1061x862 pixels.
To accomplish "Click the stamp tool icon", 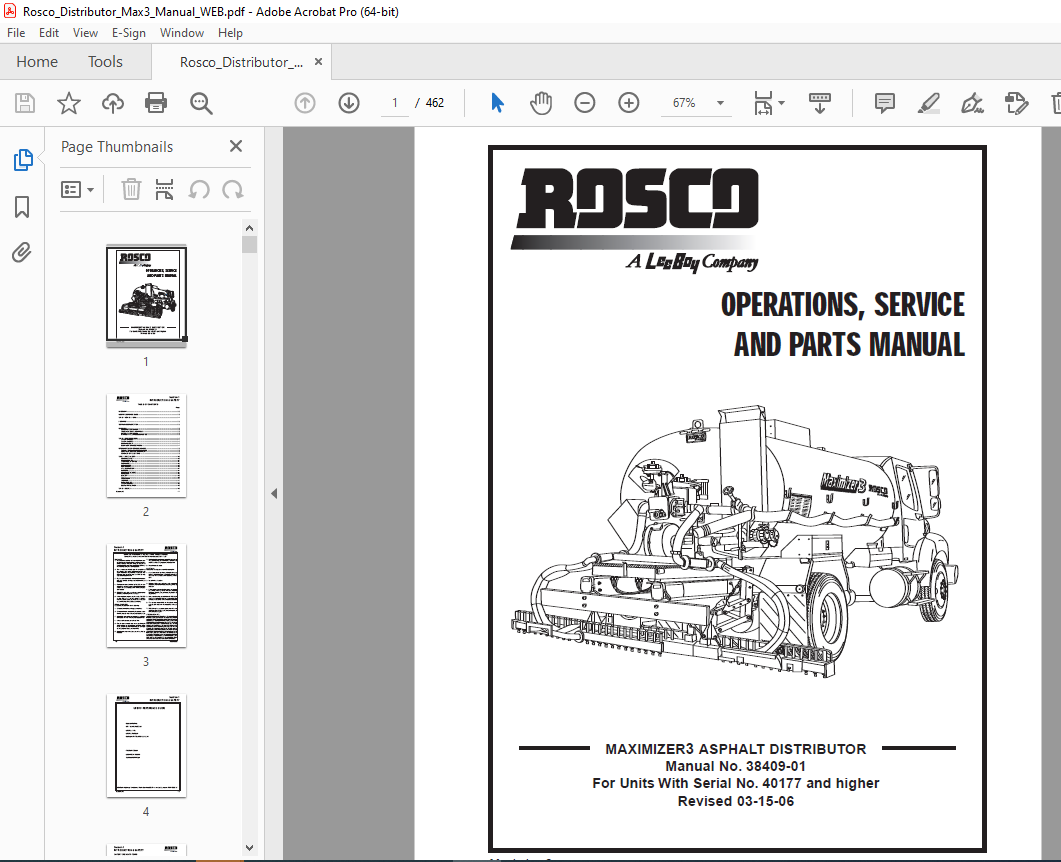I will point(1016,103).
